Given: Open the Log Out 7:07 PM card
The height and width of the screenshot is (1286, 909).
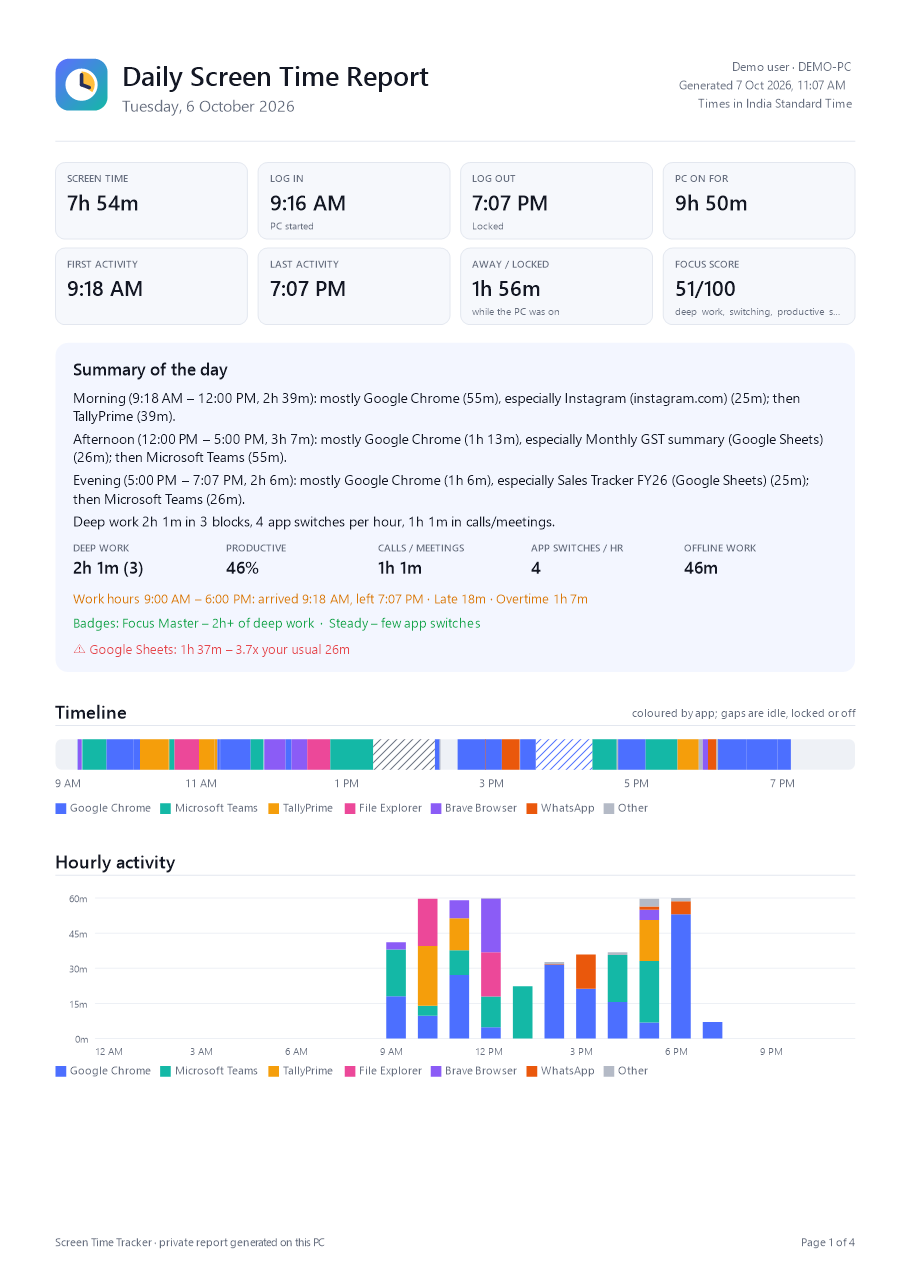Looking at the screenshot, I should [556, 201].
